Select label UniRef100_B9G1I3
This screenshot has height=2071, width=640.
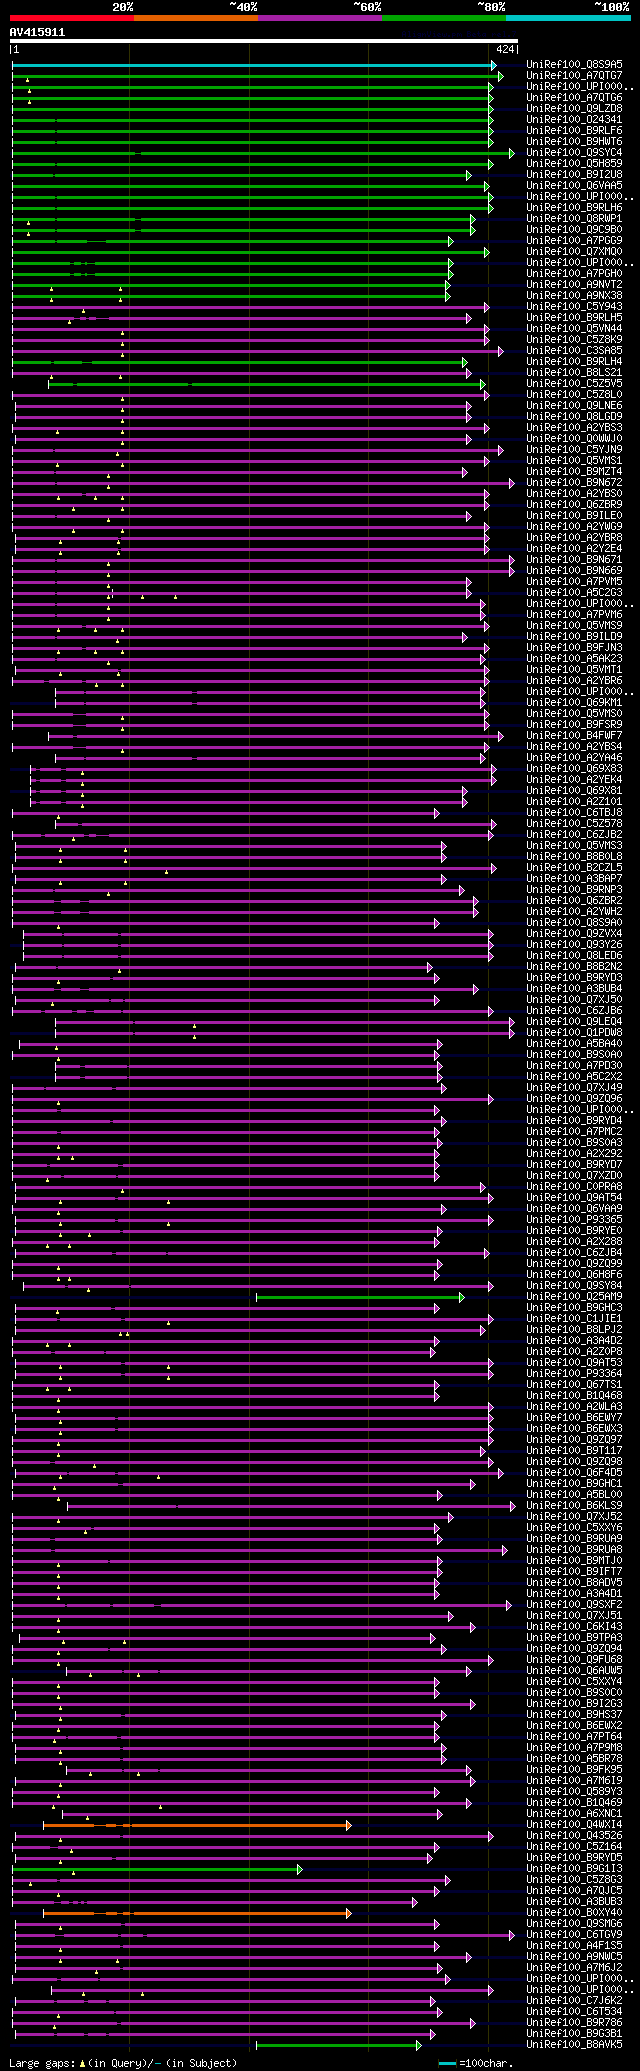(574, 1869)
